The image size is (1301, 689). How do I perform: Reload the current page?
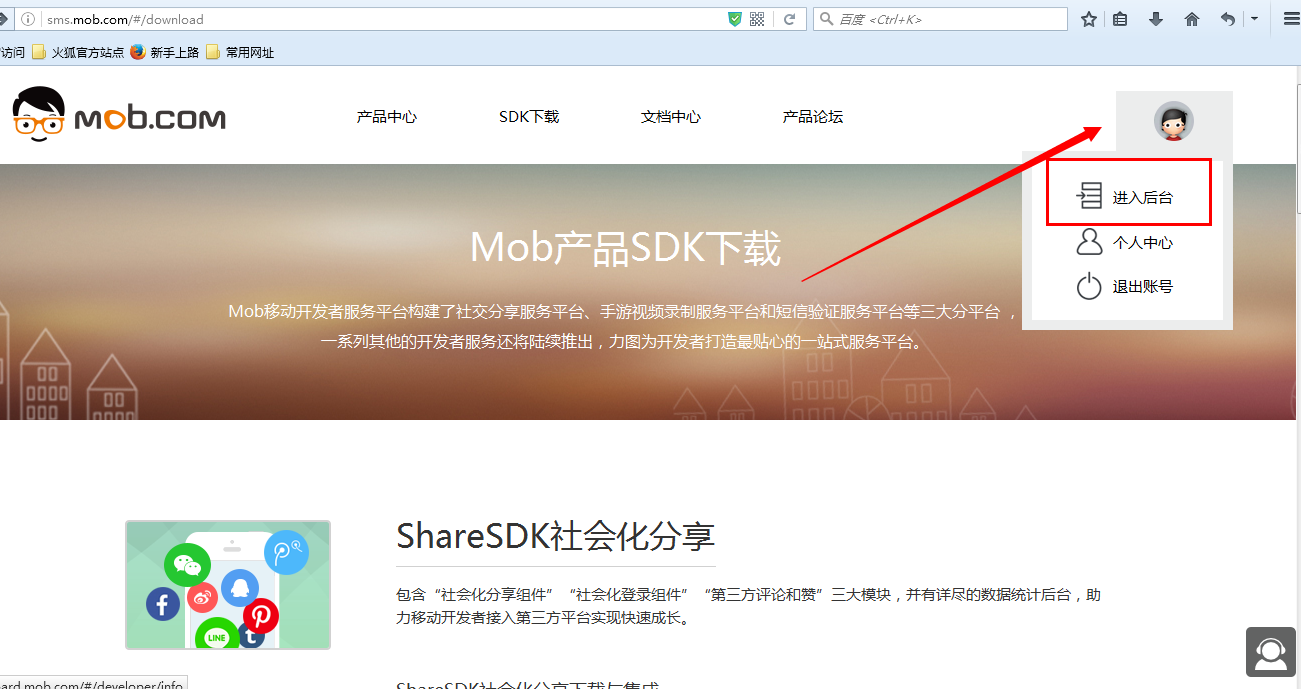coord(789,19)
